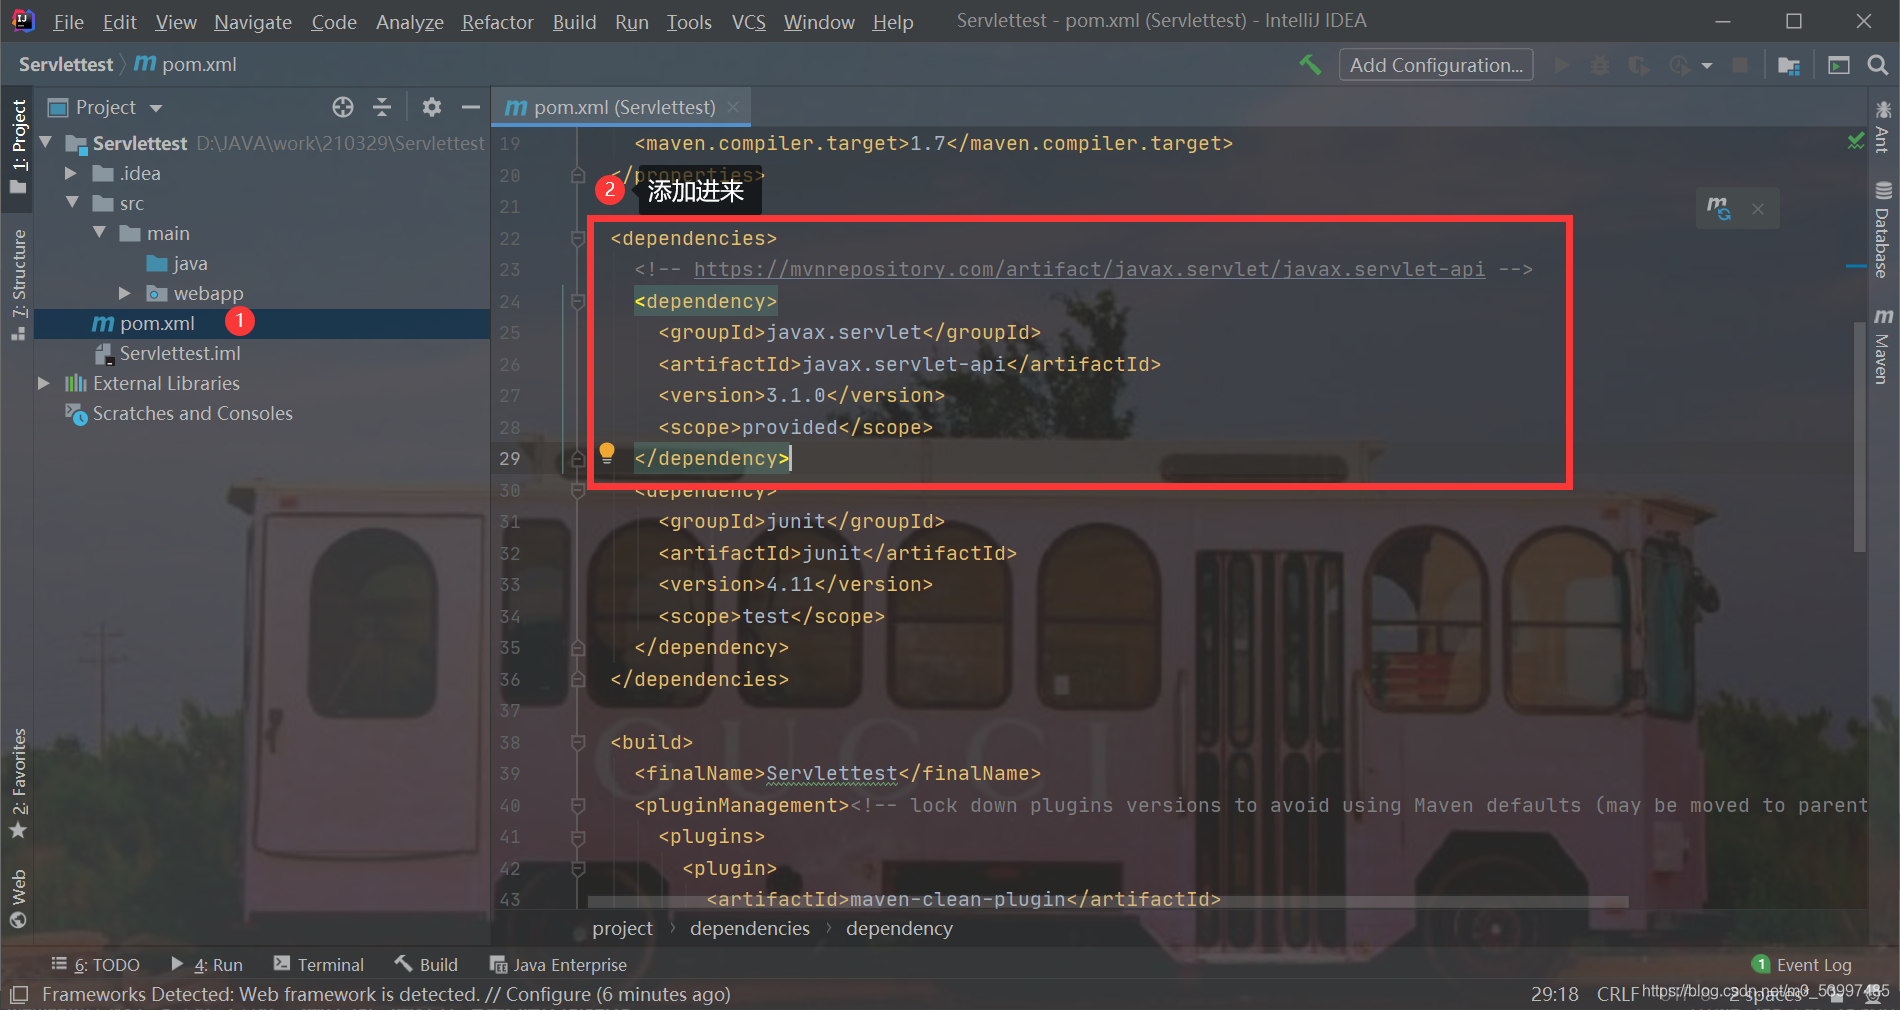Click locate/scroll-from-source target icon

tap(343, 107)
